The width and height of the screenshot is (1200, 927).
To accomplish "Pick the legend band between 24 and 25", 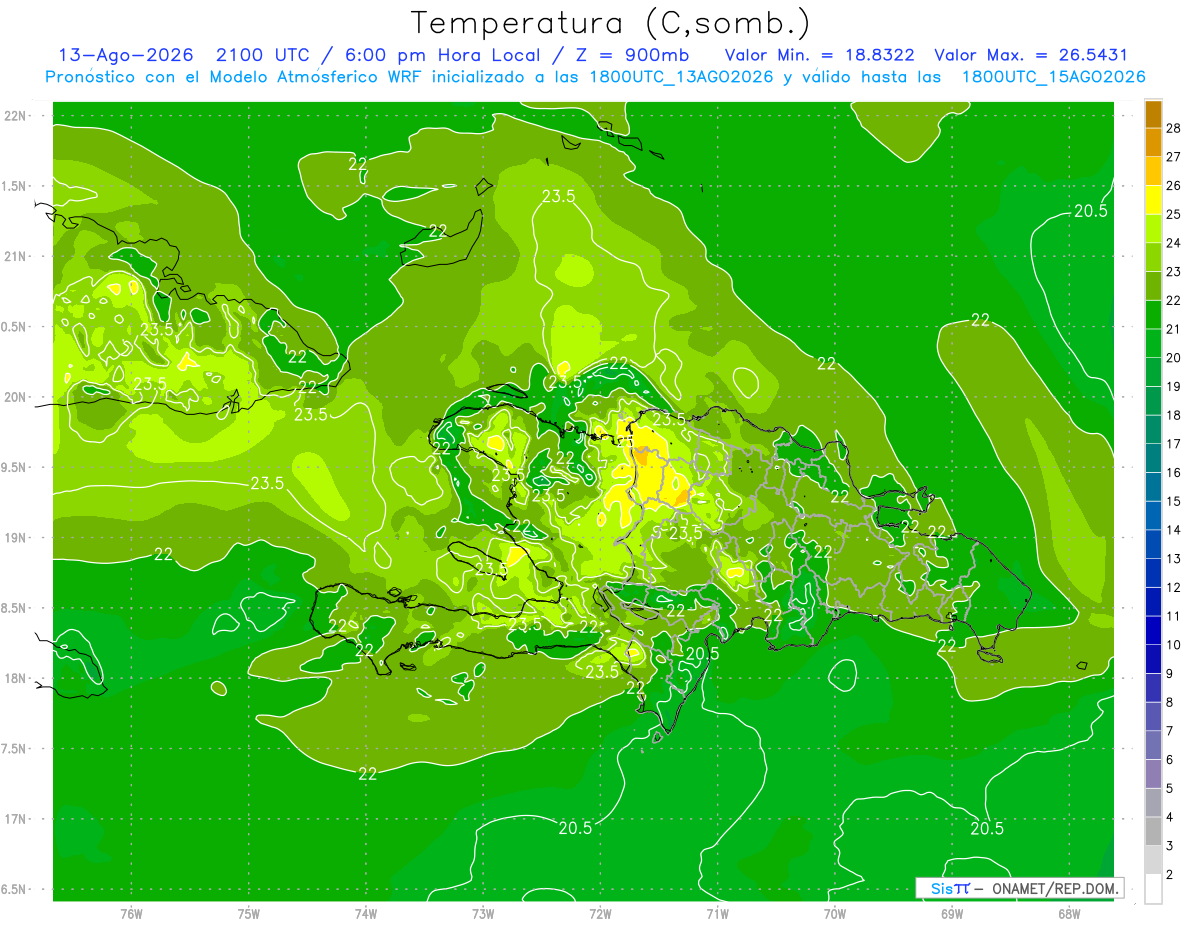I will (1153, 229).
